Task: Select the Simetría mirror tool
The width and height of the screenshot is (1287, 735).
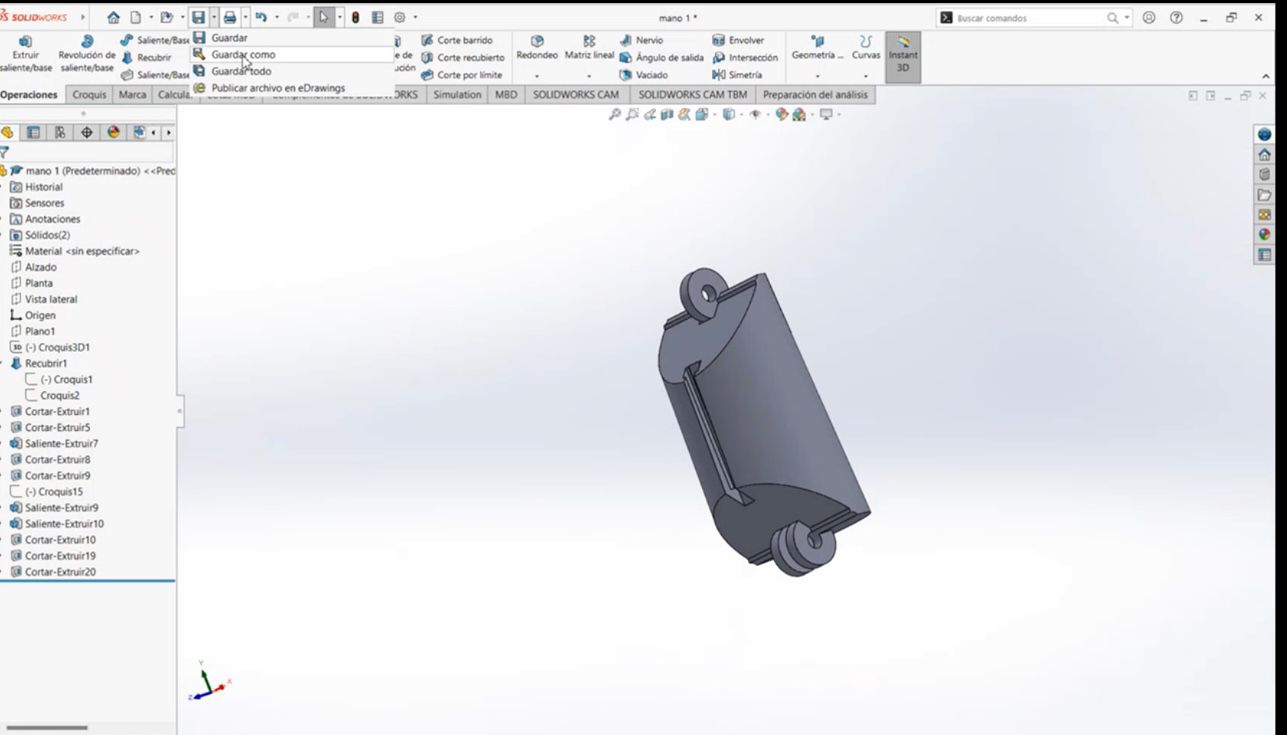Action: [737, 75]
